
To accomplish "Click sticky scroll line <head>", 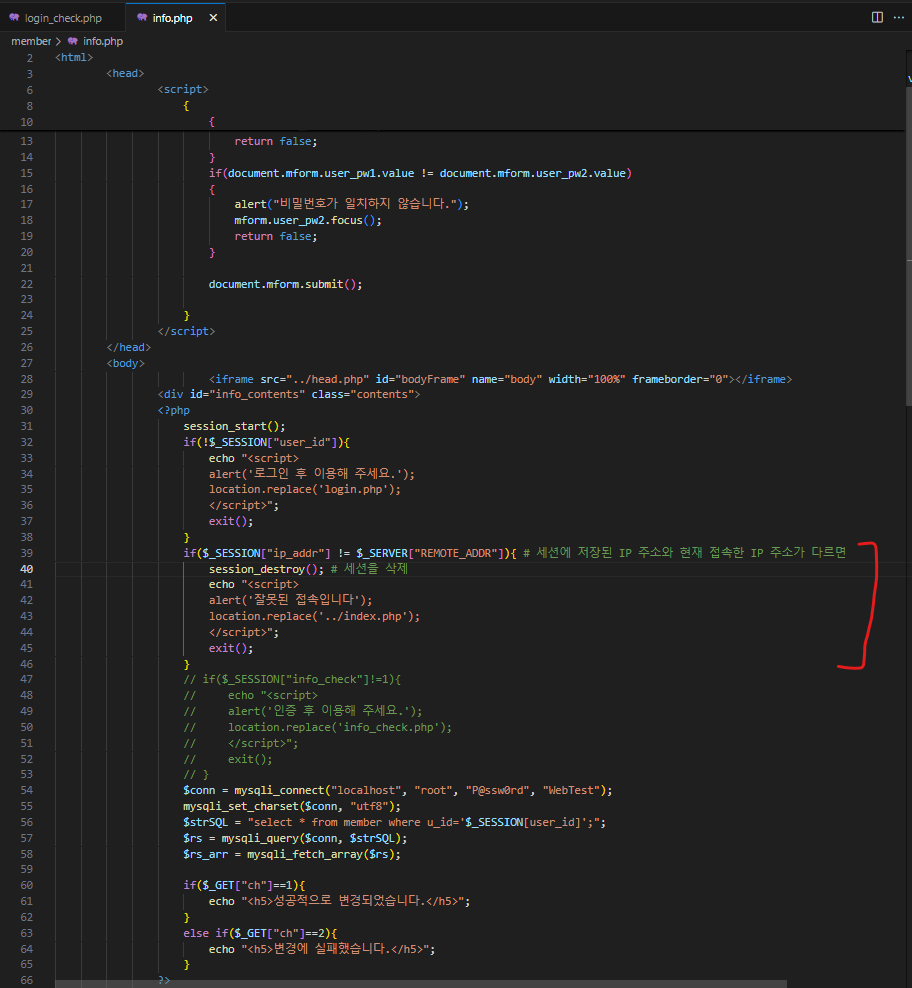I will click(x=125, y=73).
